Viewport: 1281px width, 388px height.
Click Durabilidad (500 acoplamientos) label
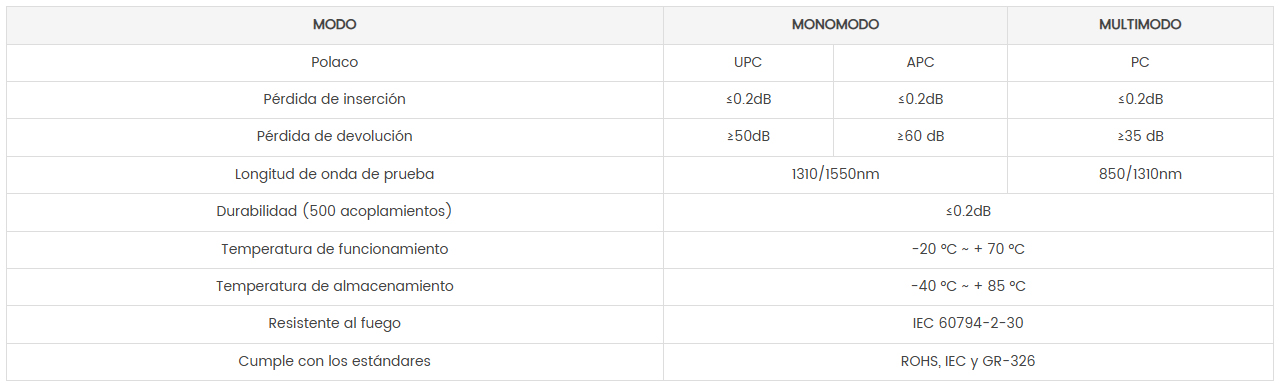[334, 211]
